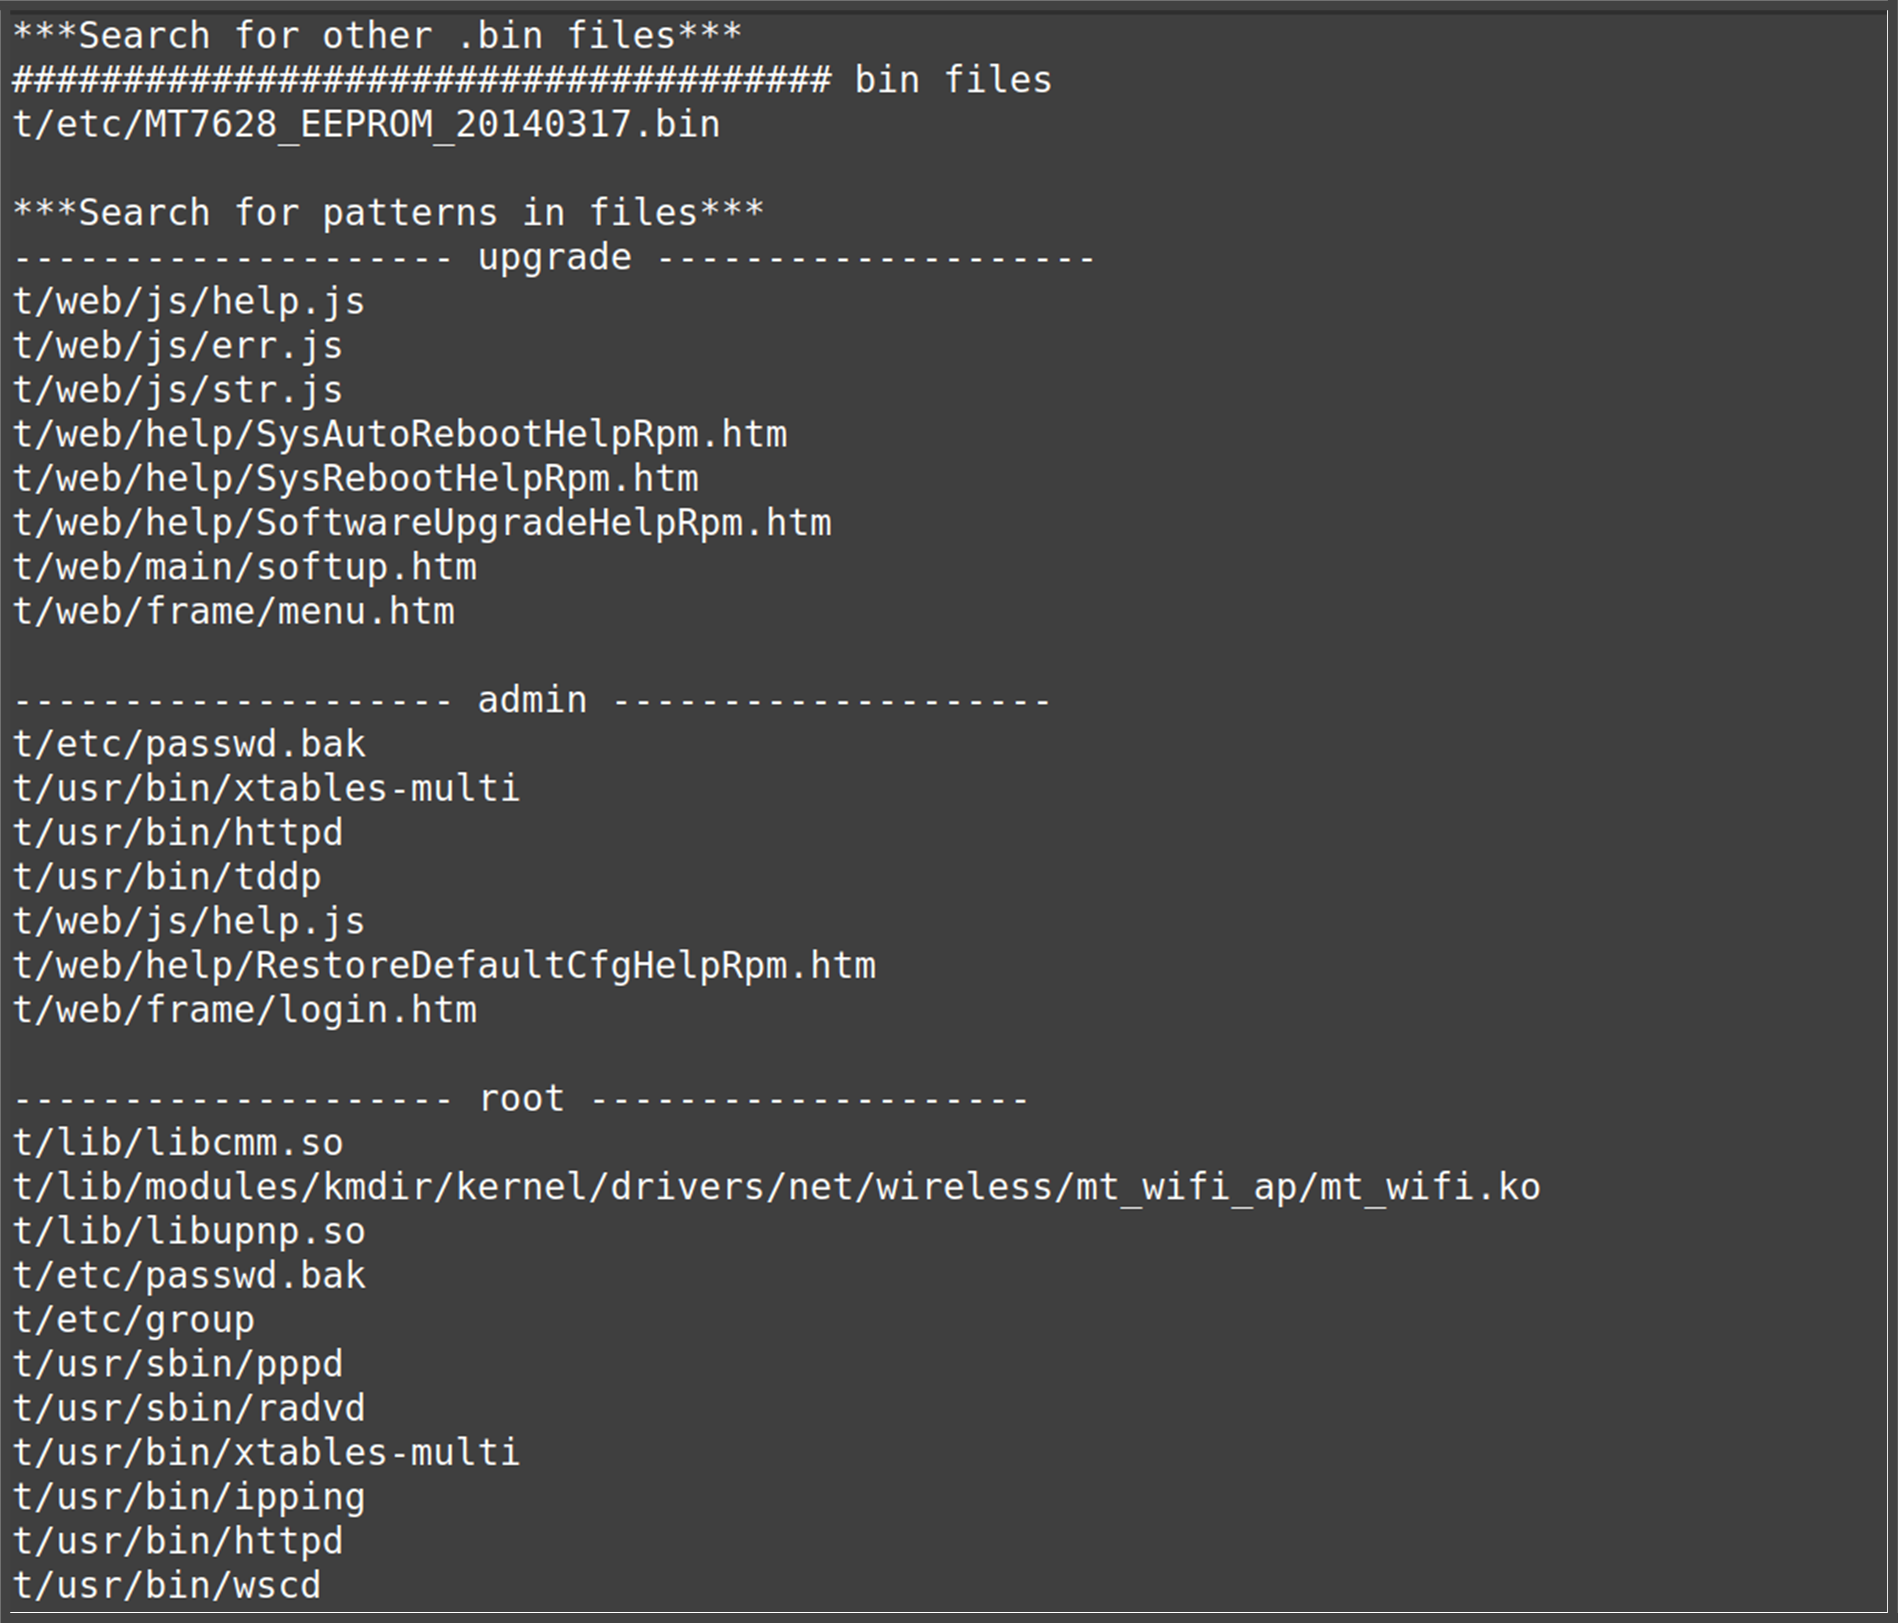The height and width of the screenshot is (1623, 1898).
Task: Click the MT7628_EEPROM_20140317.bin file path
Action: (x=366, y=125)
